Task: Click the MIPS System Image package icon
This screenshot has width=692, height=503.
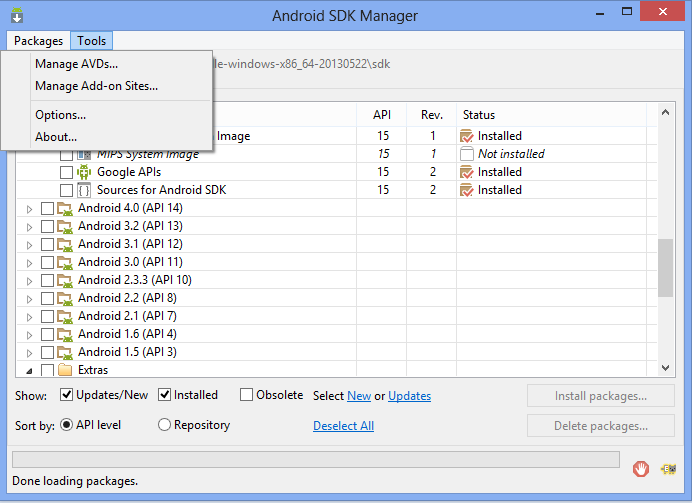Action: click(x=84, y=154)
